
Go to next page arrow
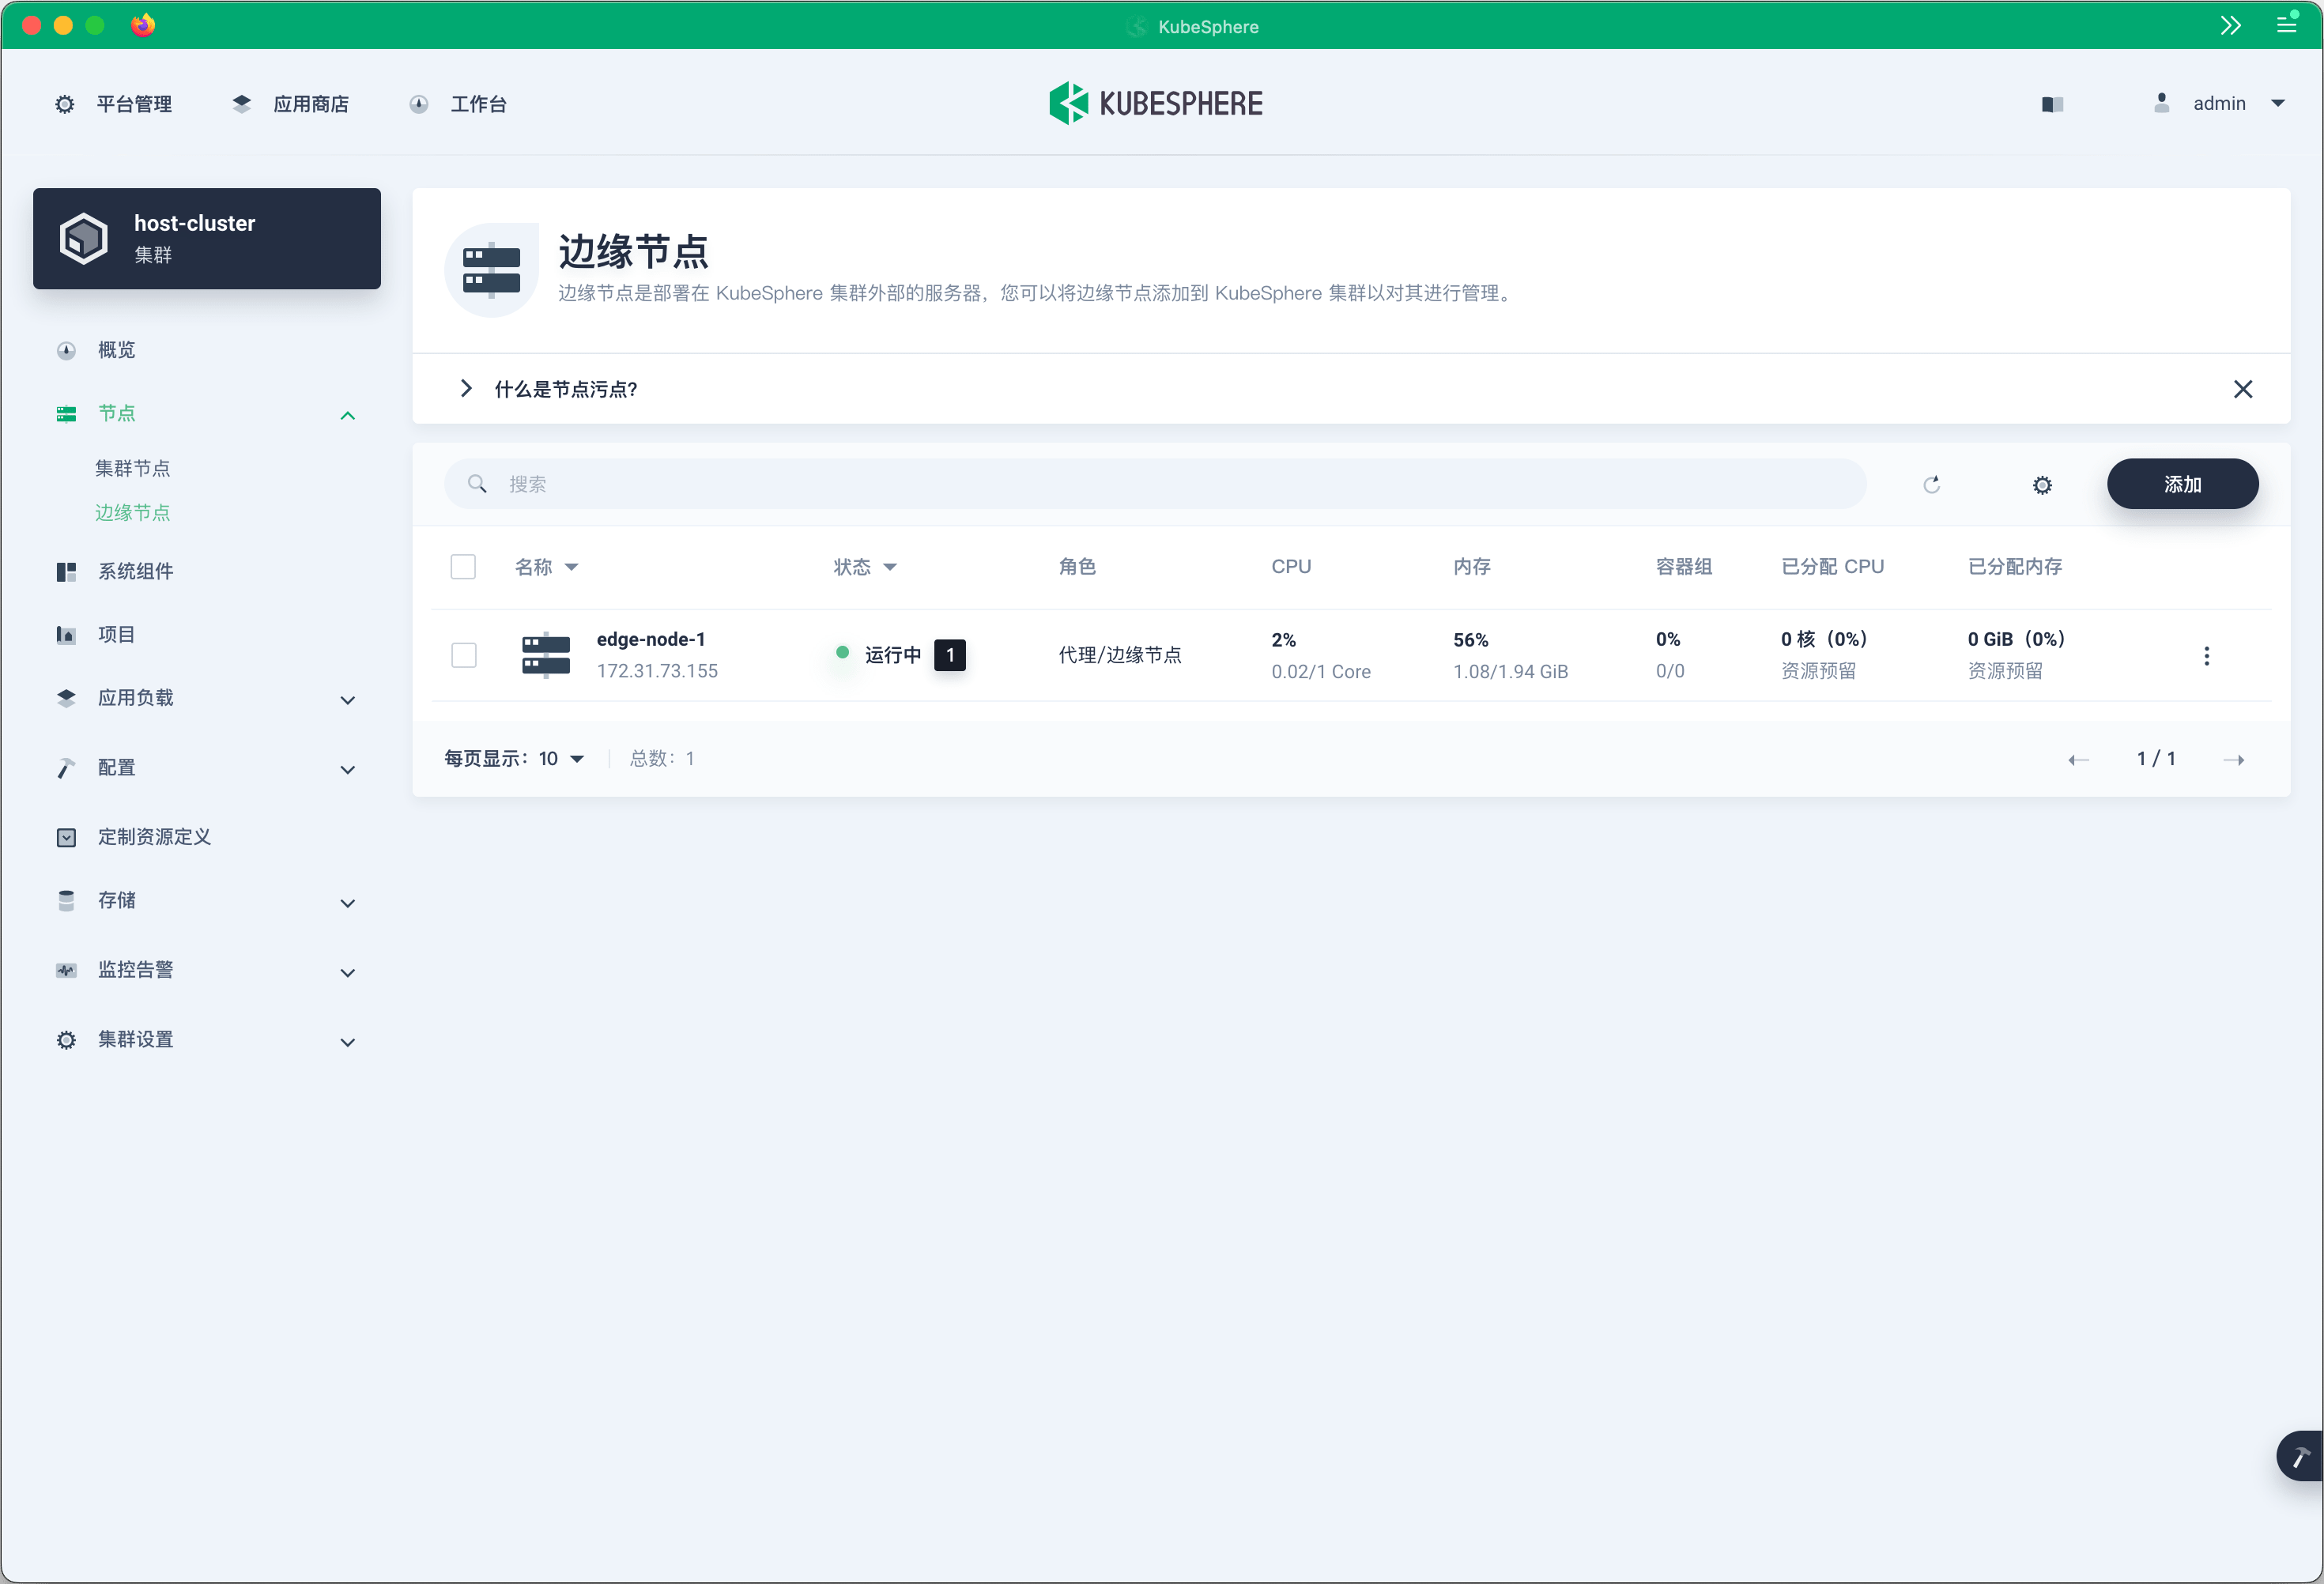click(x=2234, y=760)
